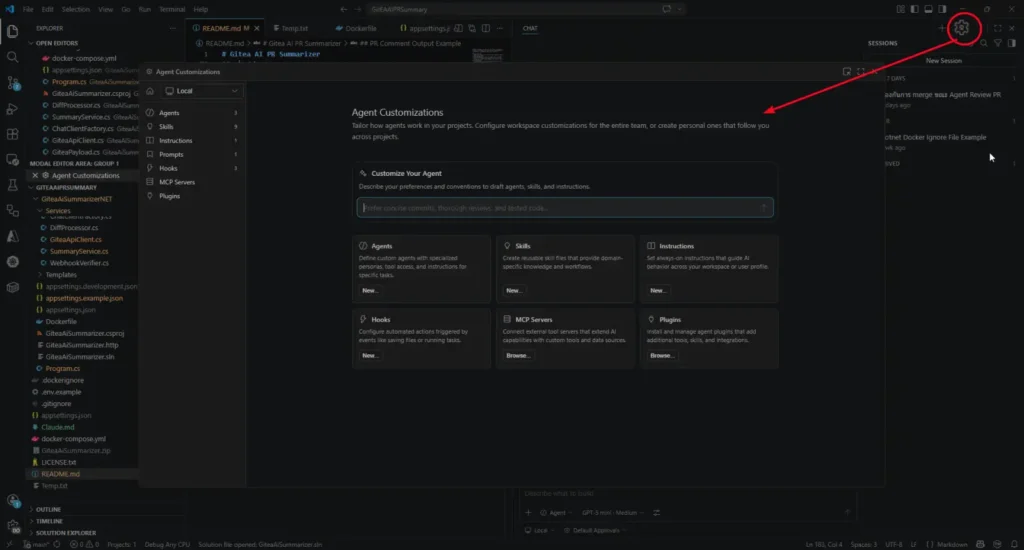
Task: Click the chat settings gear icon
Action: pos(961,28)
